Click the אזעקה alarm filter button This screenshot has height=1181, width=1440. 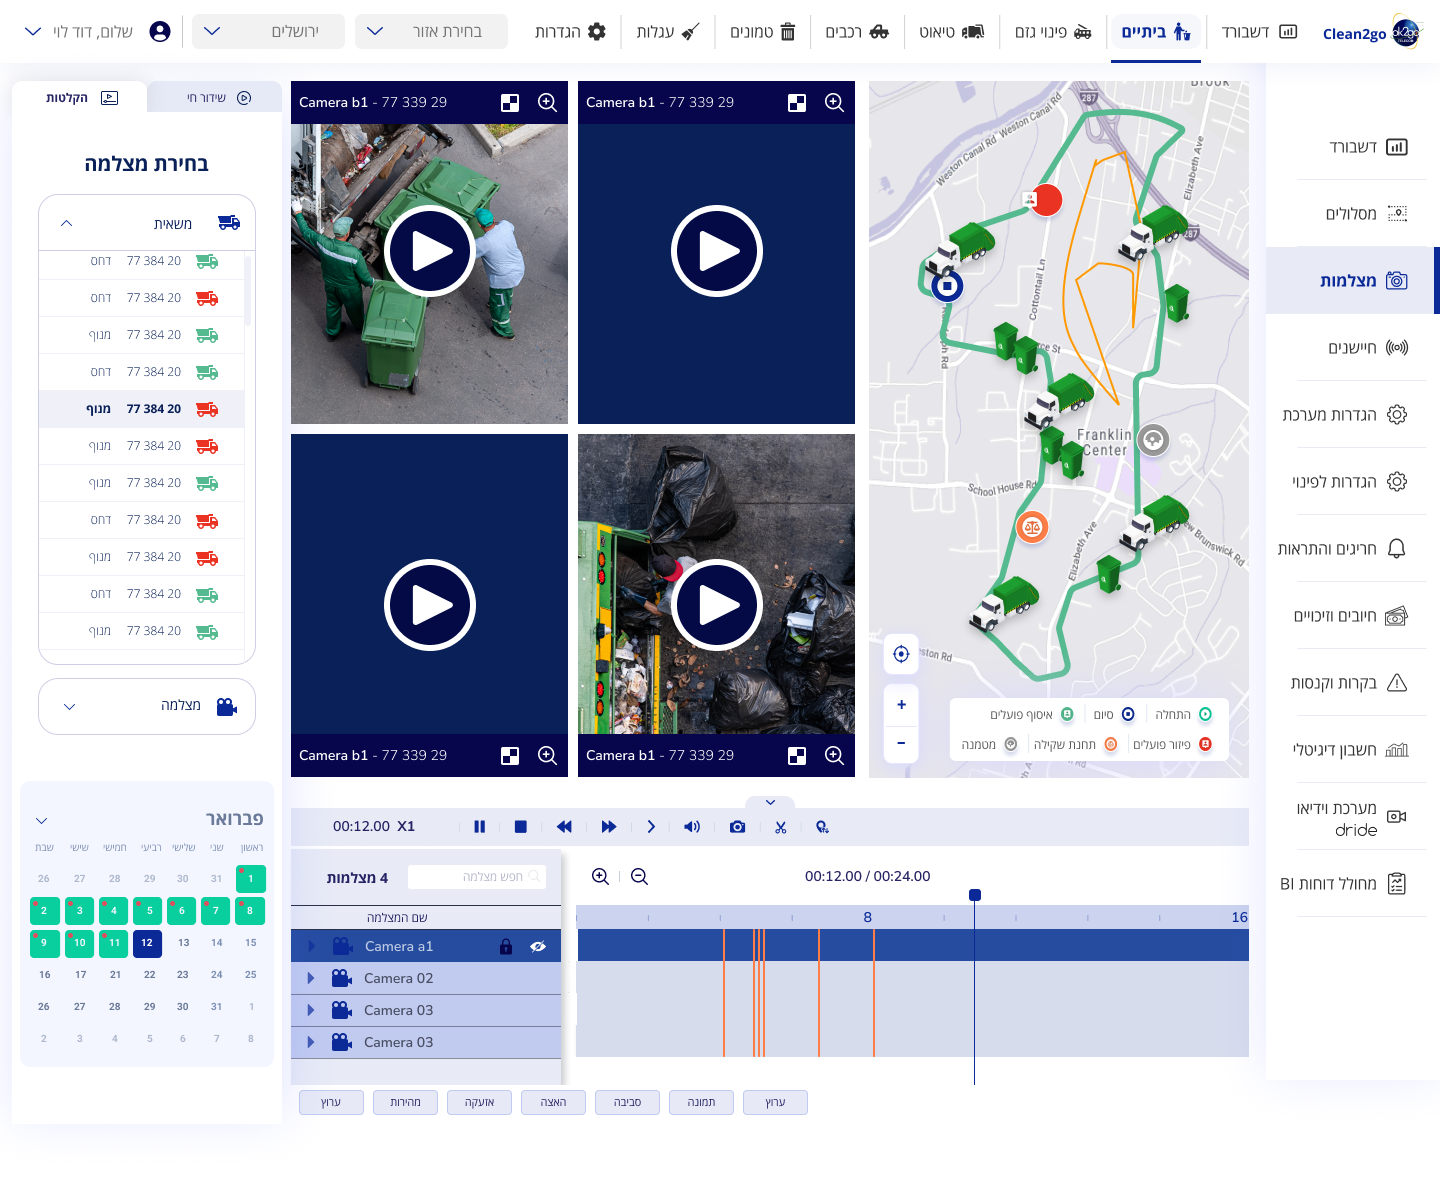tap(479, 1102)
